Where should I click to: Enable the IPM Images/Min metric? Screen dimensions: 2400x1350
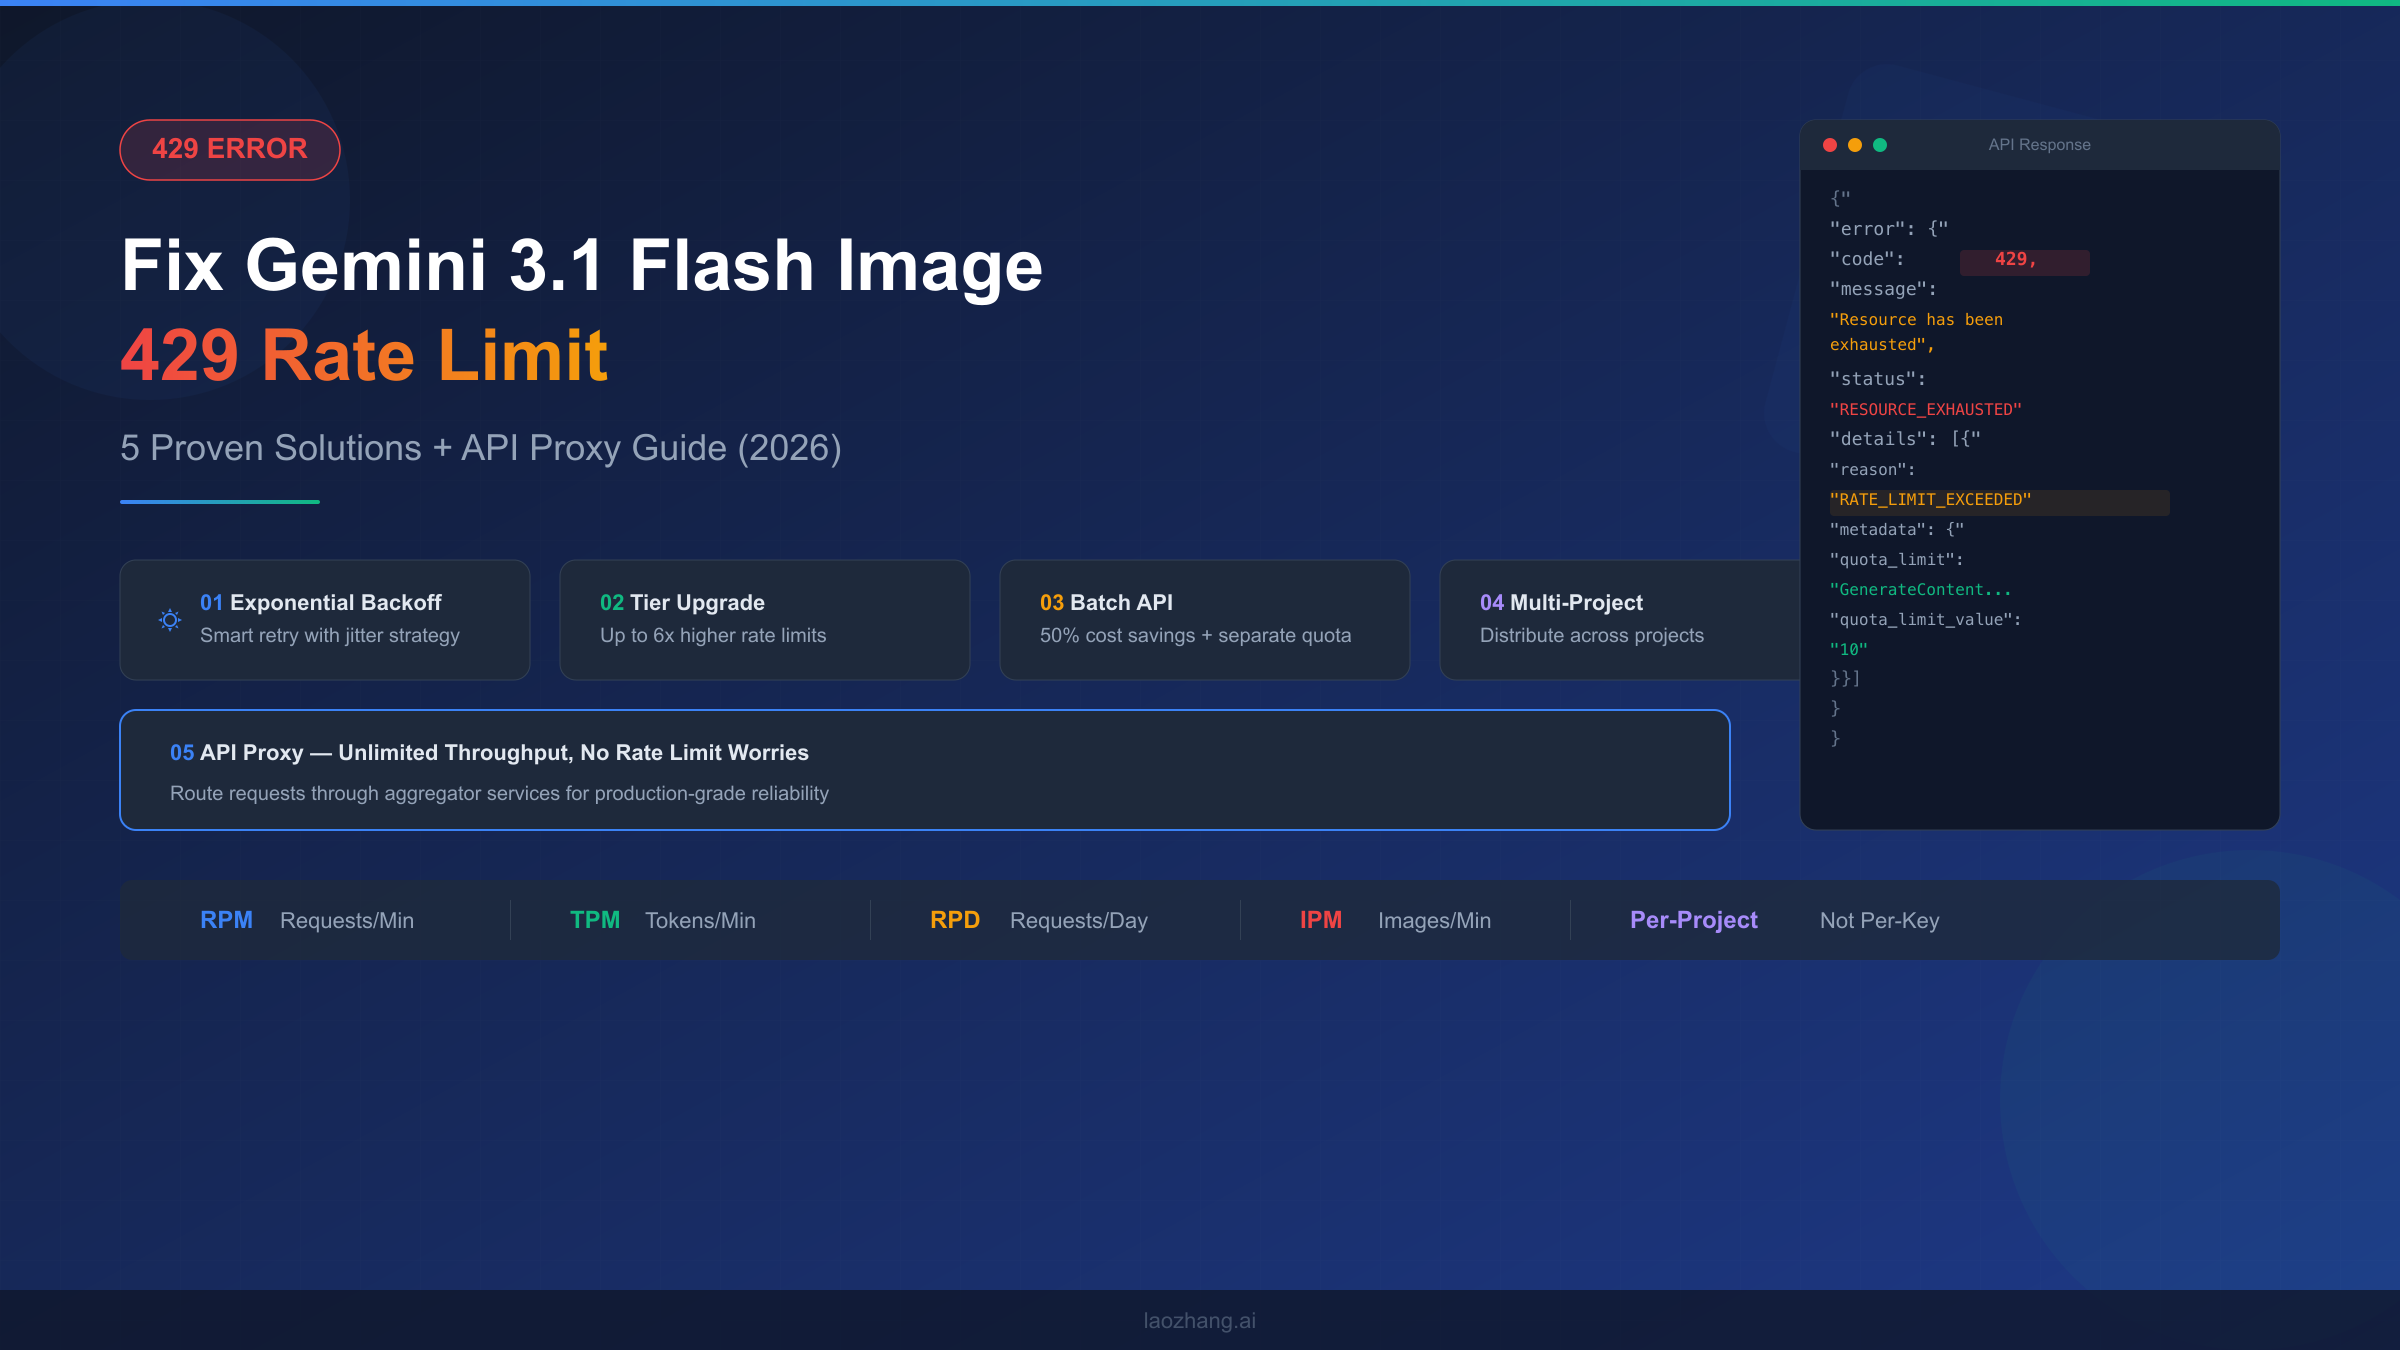pos(1321,920)
